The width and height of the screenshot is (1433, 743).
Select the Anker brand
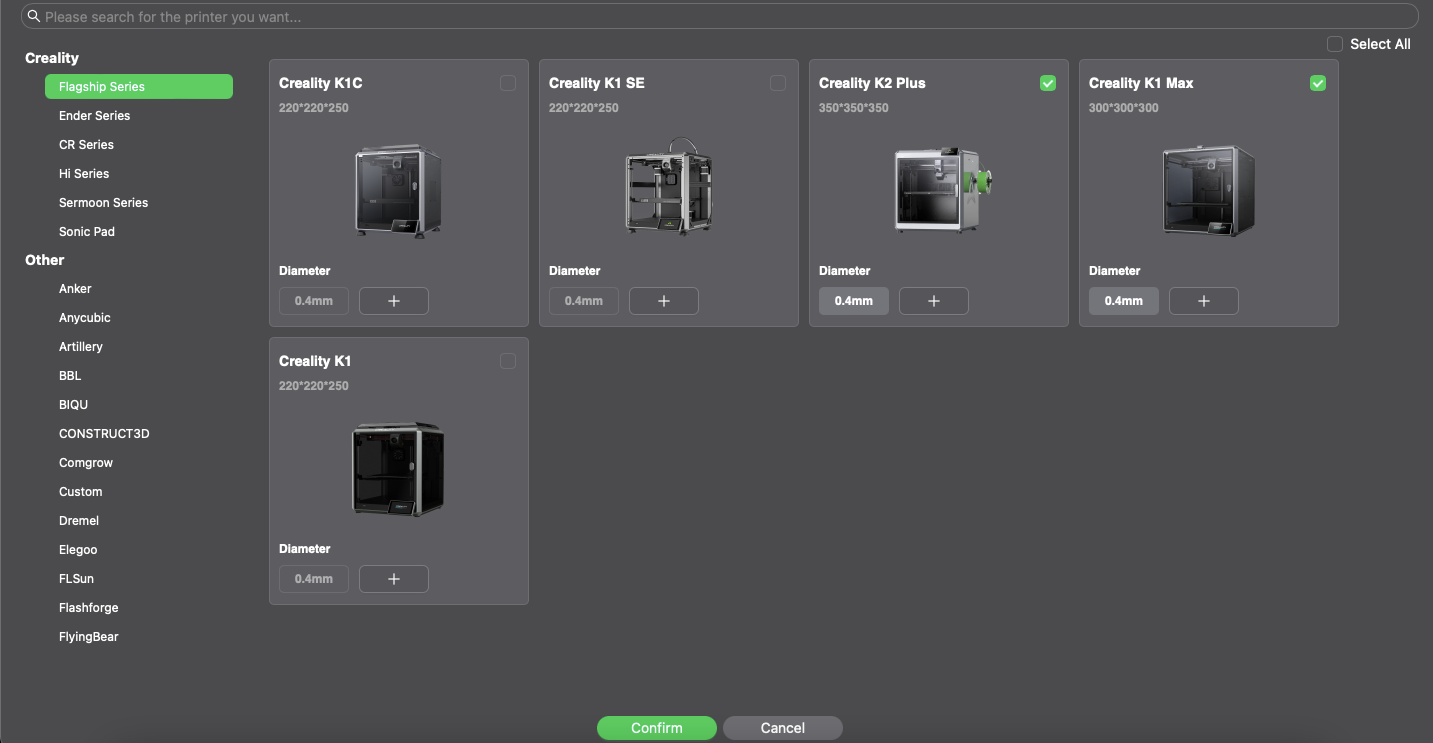tap(75, 289)
